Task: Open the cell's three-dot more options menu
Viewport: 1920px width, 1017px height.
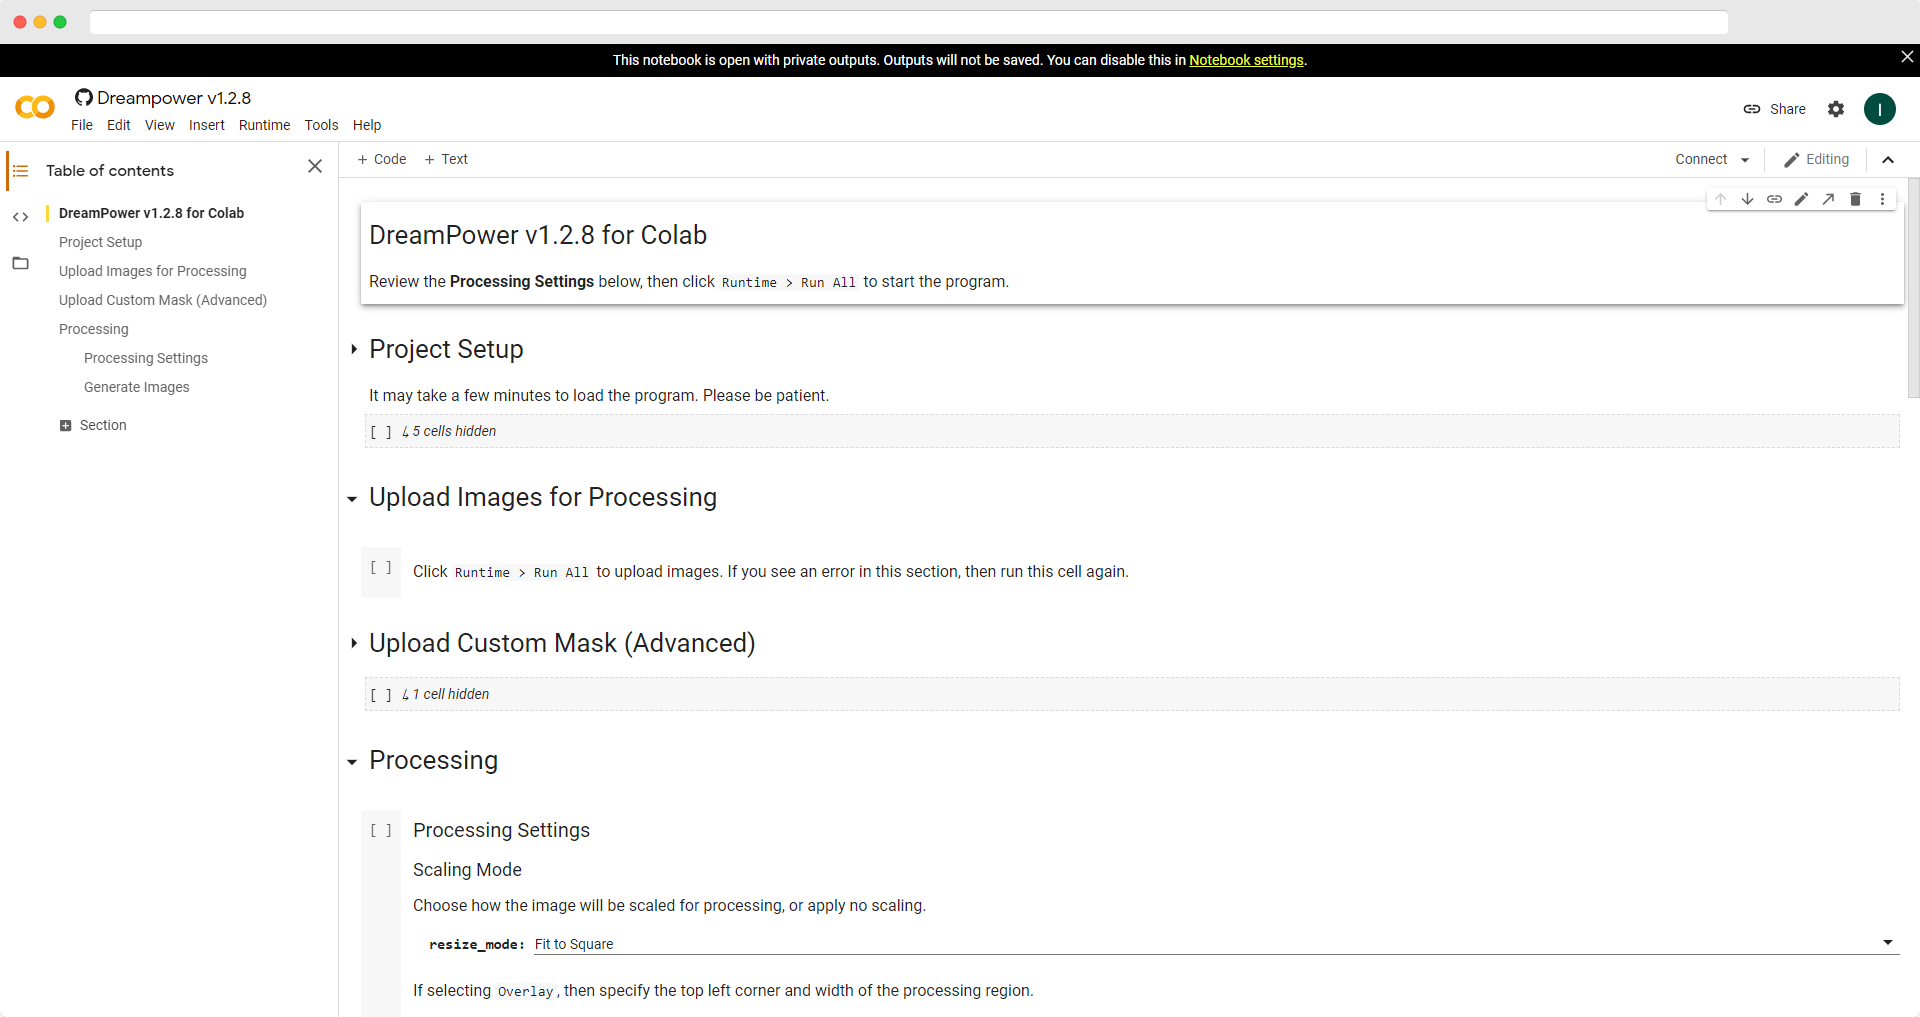Action: point(1882,199)
